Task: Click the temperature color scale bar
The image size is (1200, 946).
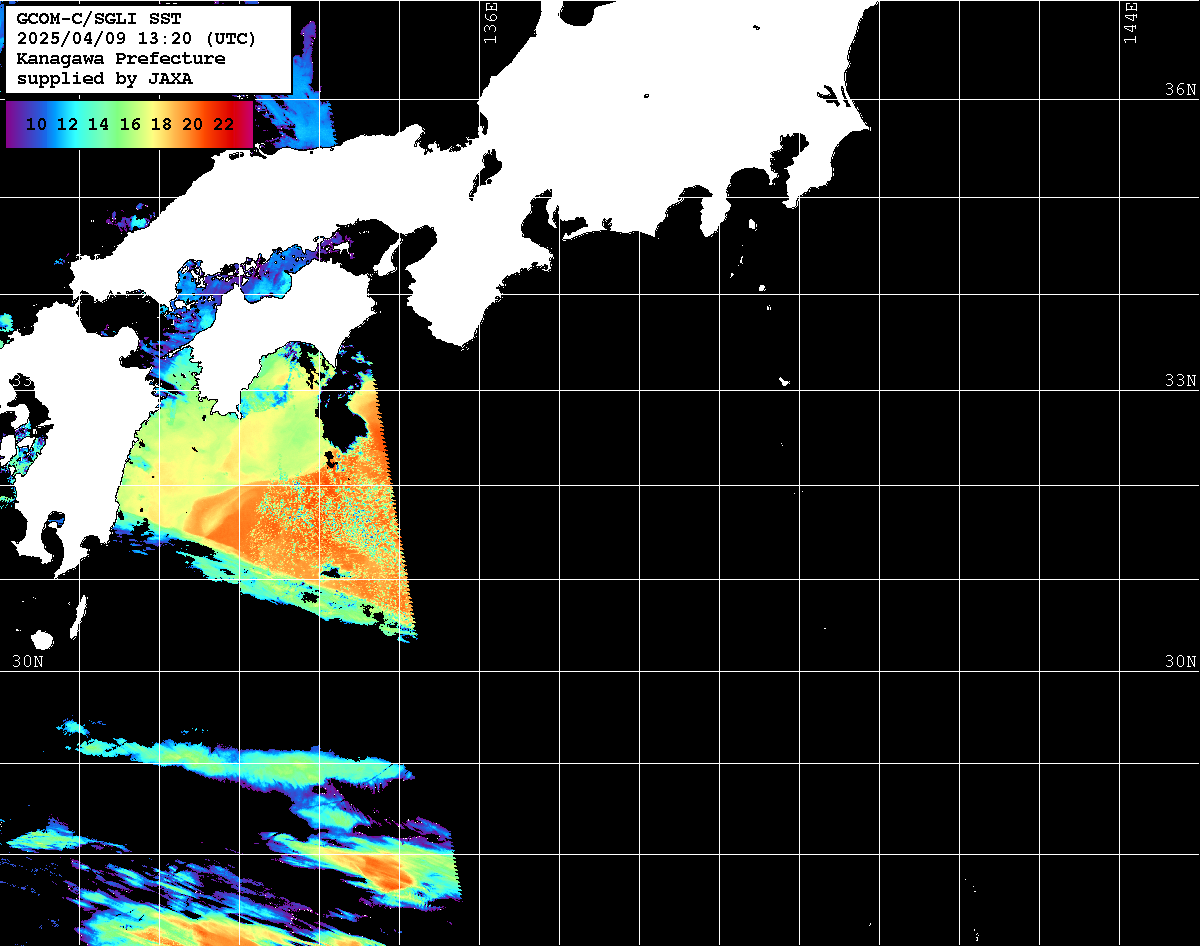Action: (x=129, y=125)
